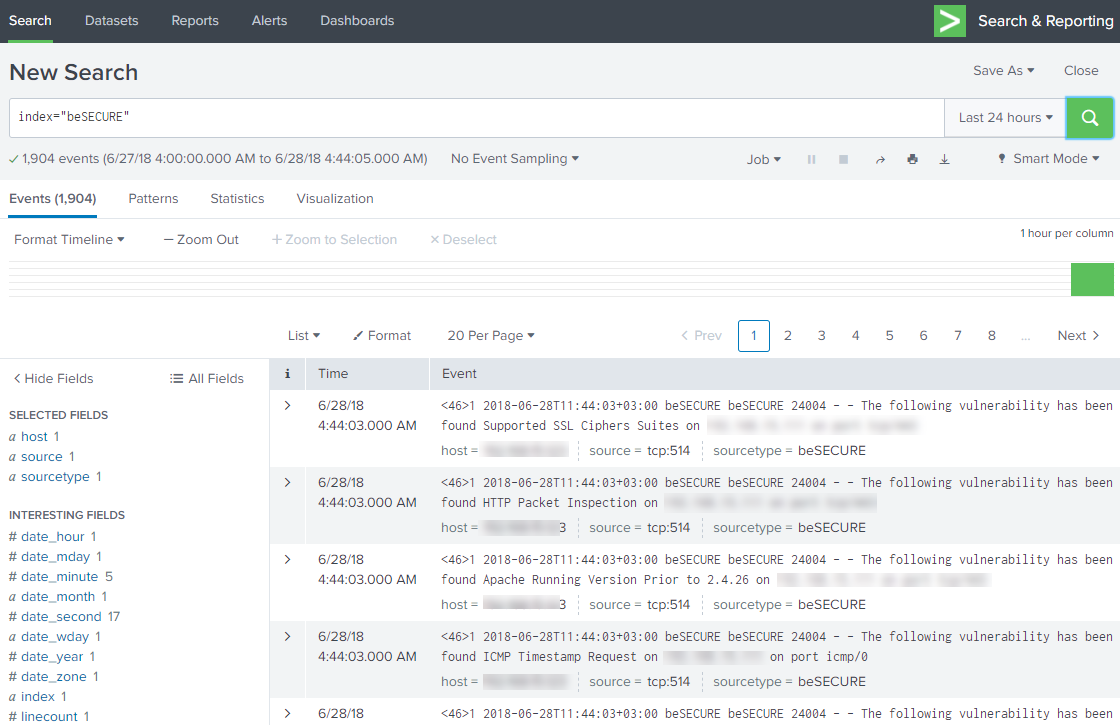Image resolution: width=1120 pixels, height=725 pixels.
Task: Click the green search magnifier button
Action: [x=1089, y=118]
